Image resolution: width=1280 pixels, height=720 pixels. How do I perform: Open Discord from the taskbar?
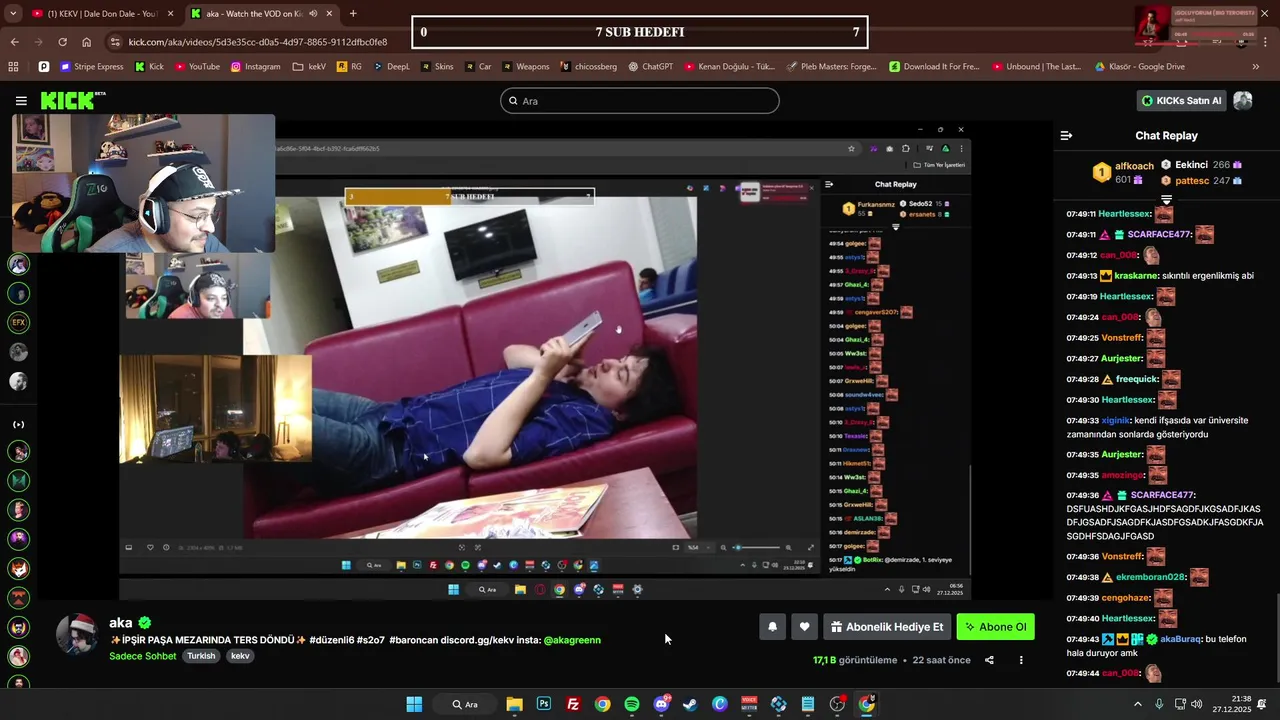[x=661, y=704]
